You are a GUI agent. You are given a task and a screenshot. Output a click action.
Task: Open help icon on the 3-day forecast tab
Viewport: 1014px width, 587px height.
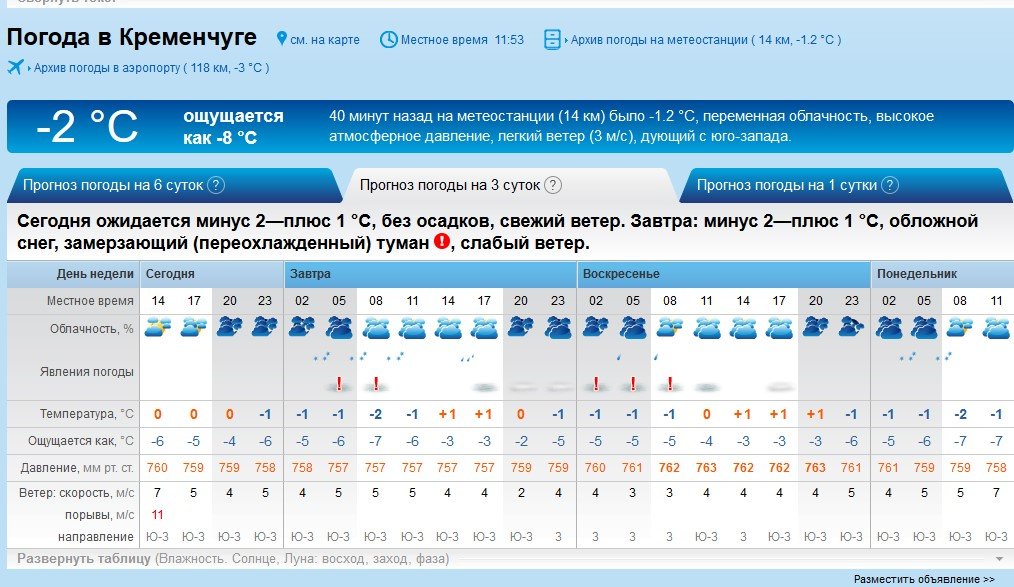click(553, 185)
